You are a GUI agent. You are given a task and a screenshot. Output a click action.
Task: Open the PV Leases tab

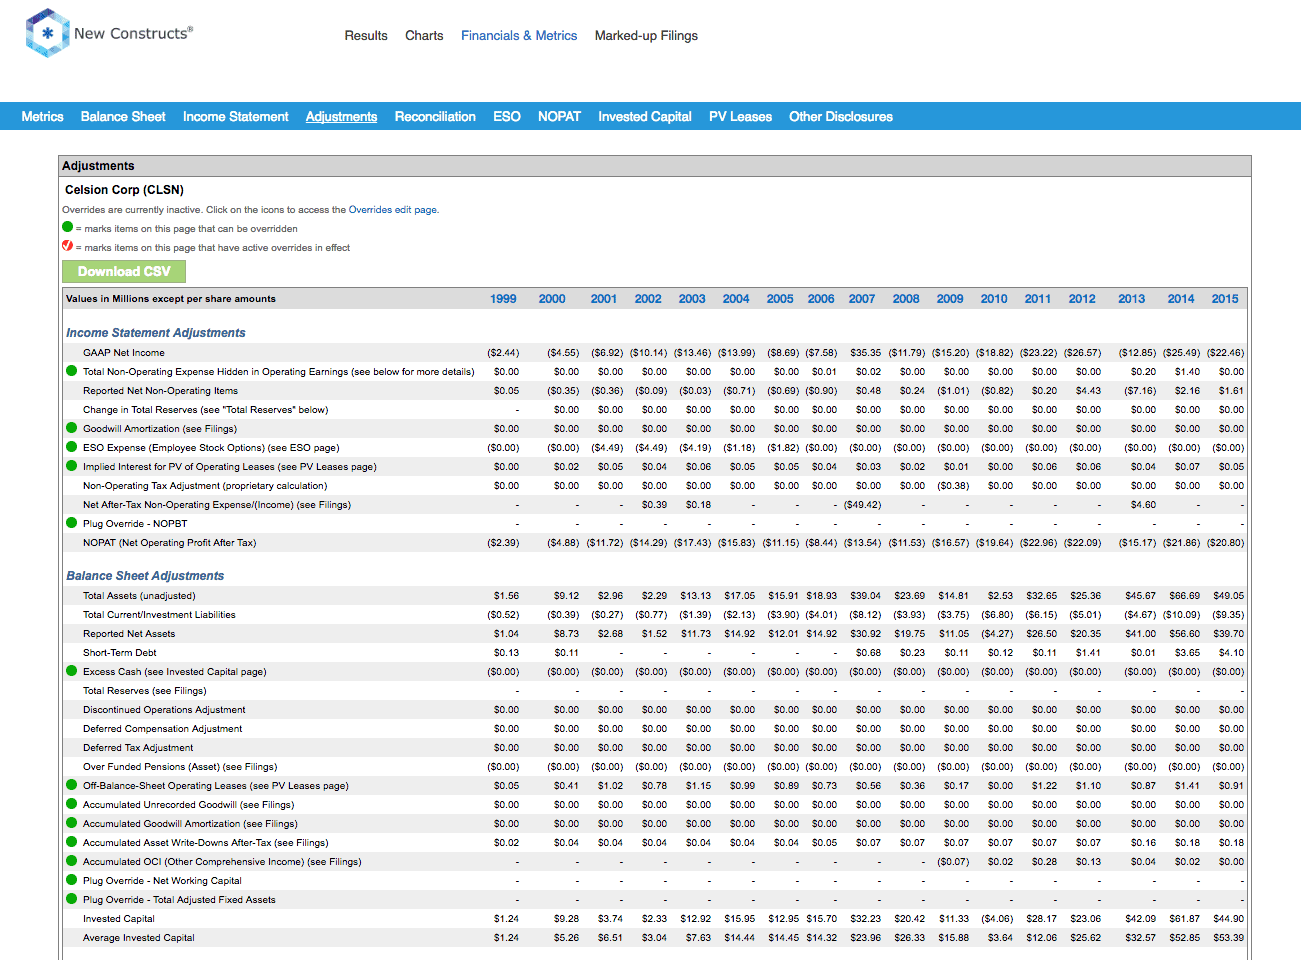point(740,116)
